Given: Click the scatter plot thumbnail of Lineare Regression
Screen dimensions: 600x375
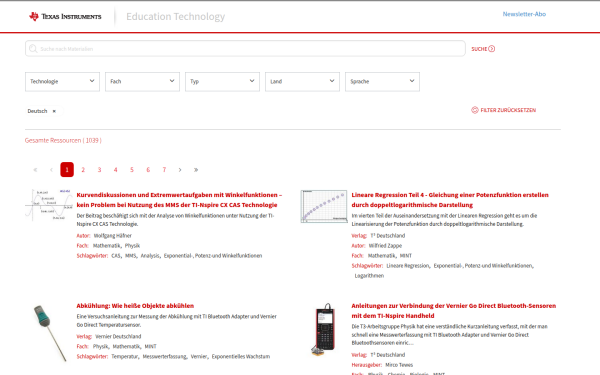Looking at the screenshot, I should [324, 206].
